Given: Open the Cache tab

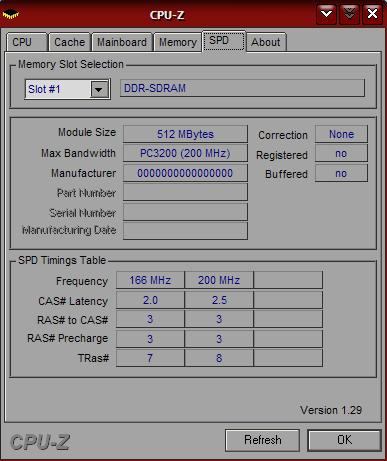Looking at the screenshot, I should coord(70,42).
